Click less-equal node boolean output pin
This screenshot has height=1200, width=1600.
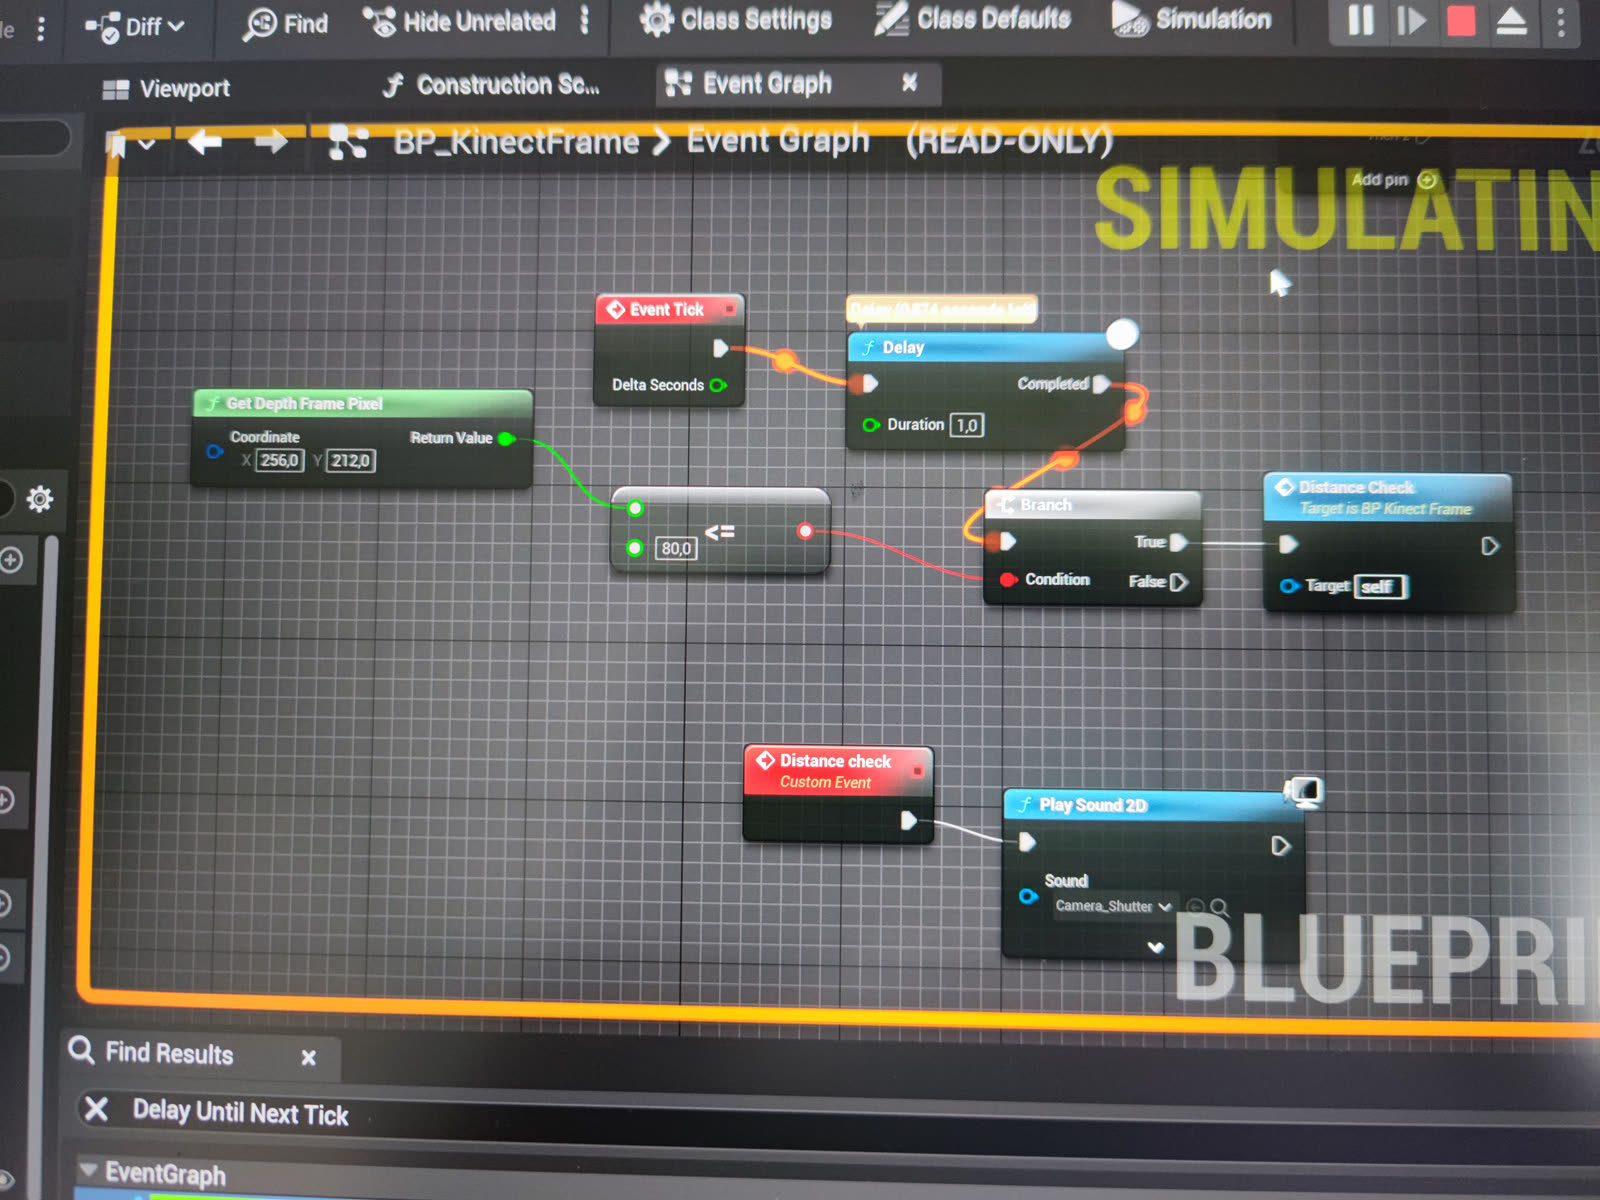point(805,531)
